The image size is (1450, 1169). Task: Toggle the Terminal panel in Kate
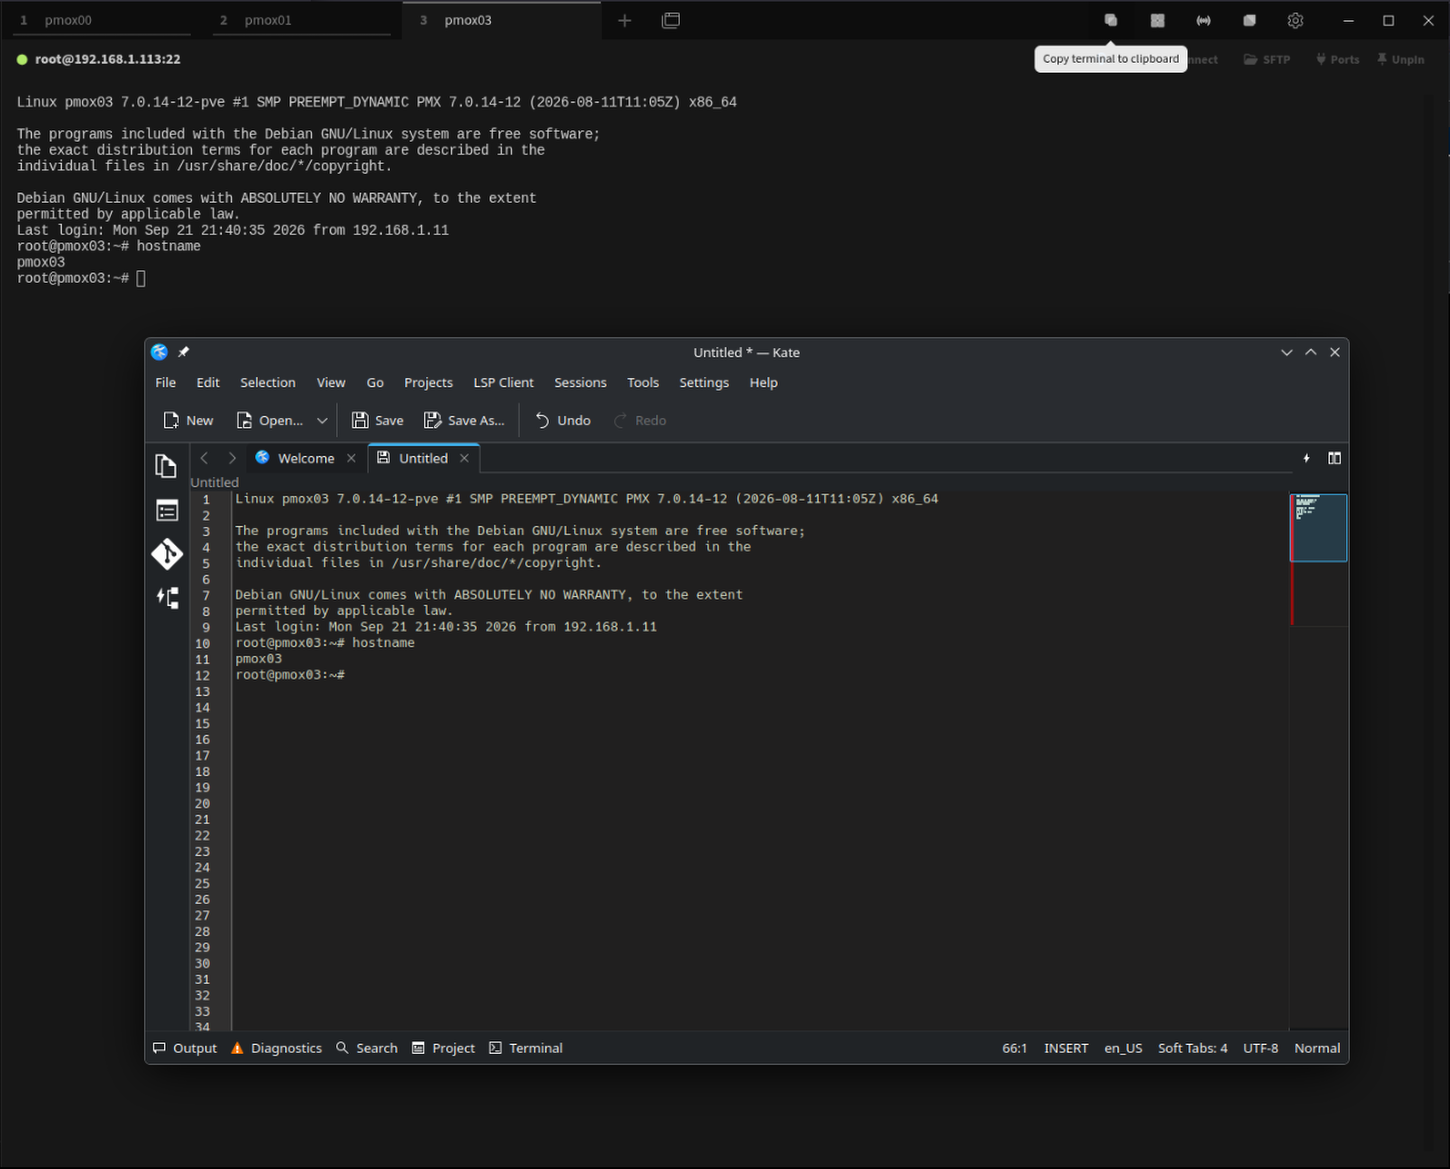point(525,1048)
